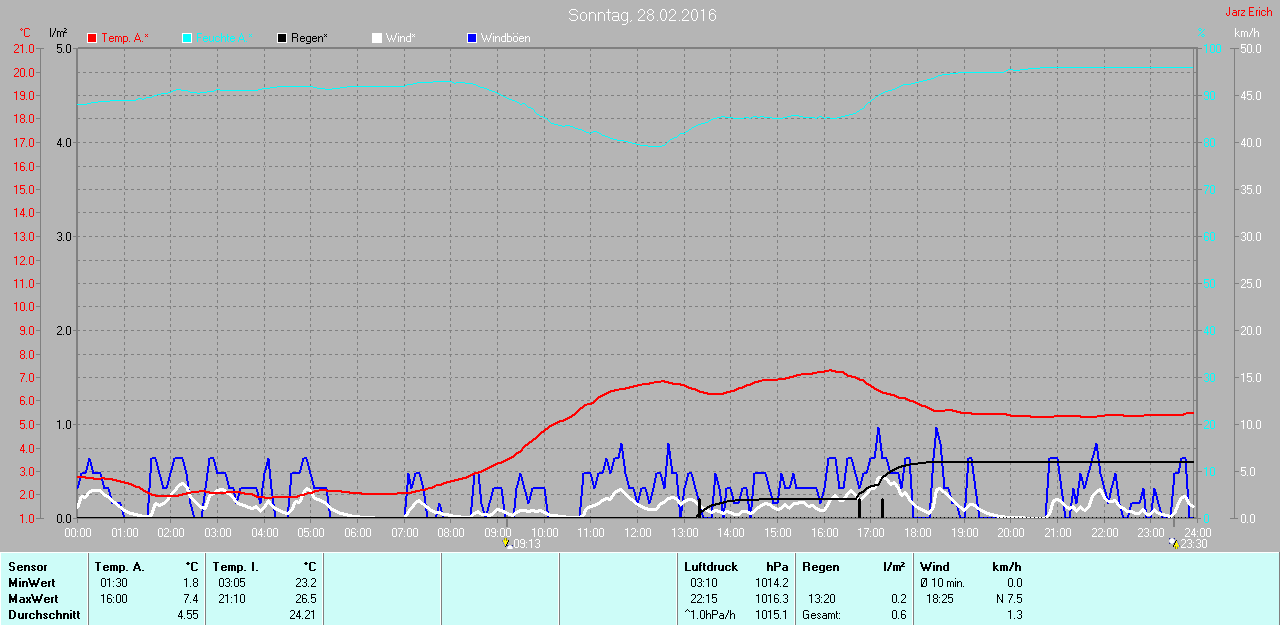Select the 'Wind*' legend label
This screenshot has height=625, width=1280.
[400, 38]
